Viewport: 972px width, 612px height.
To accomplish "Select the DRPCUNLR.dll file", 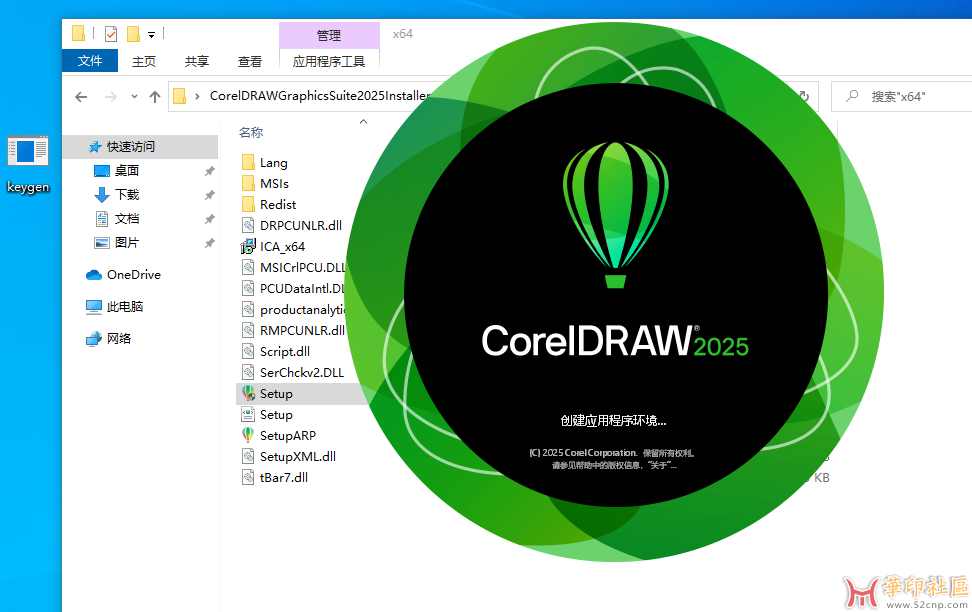I will [301, 226].
